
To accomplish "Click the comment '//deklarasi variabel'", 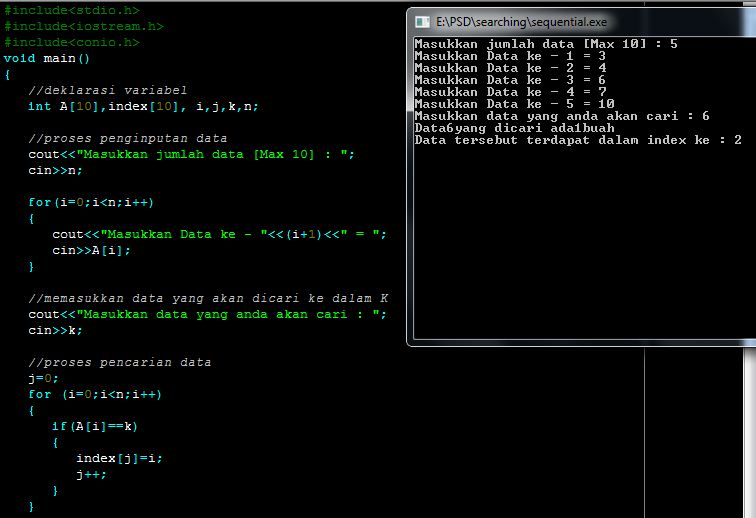I will click(x=108, y=90).
